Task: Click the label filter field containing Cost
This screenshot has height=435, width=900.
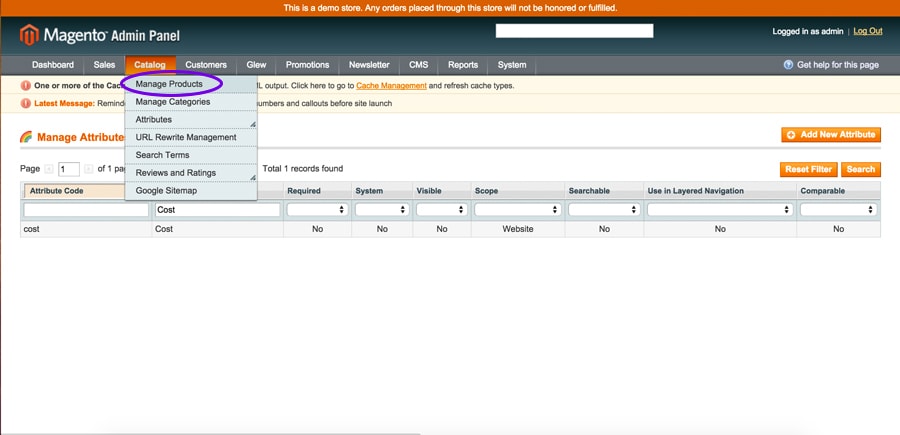Action: 218,210
